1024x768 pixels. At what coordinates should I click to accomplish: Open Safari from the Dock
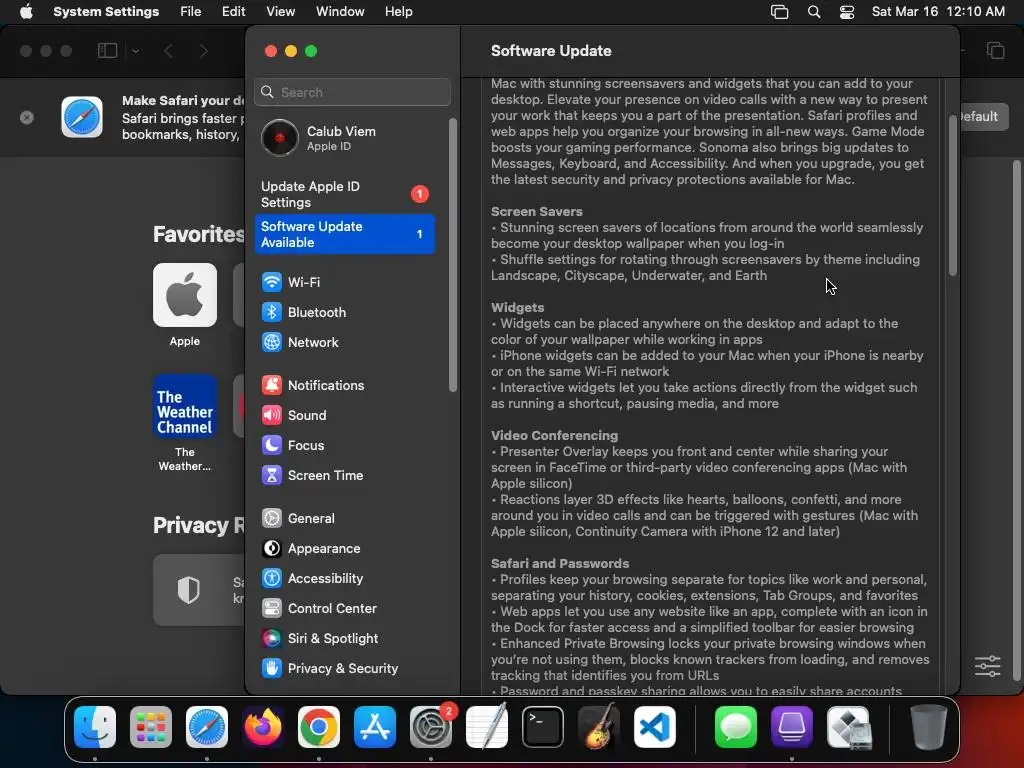click(x=207, y=727)
